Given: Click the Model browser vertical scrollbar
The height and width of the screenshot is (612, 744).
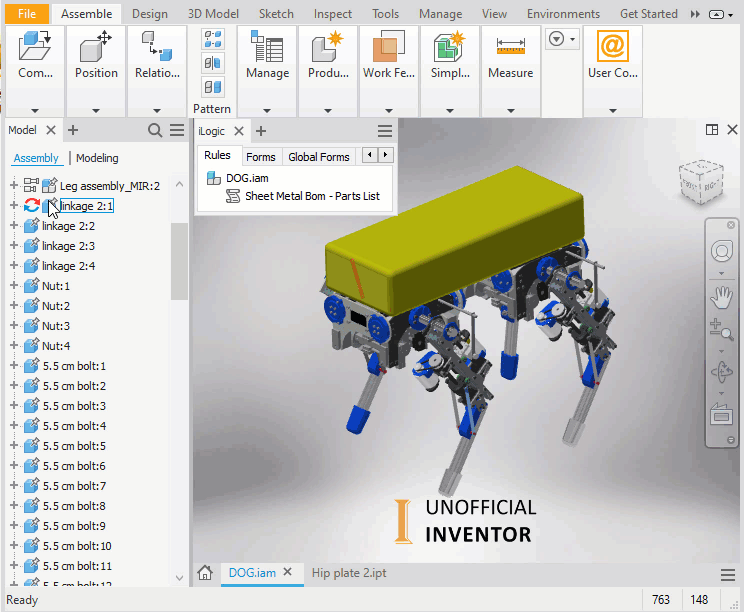Looking at the screenshot, I should click(179, 260).
